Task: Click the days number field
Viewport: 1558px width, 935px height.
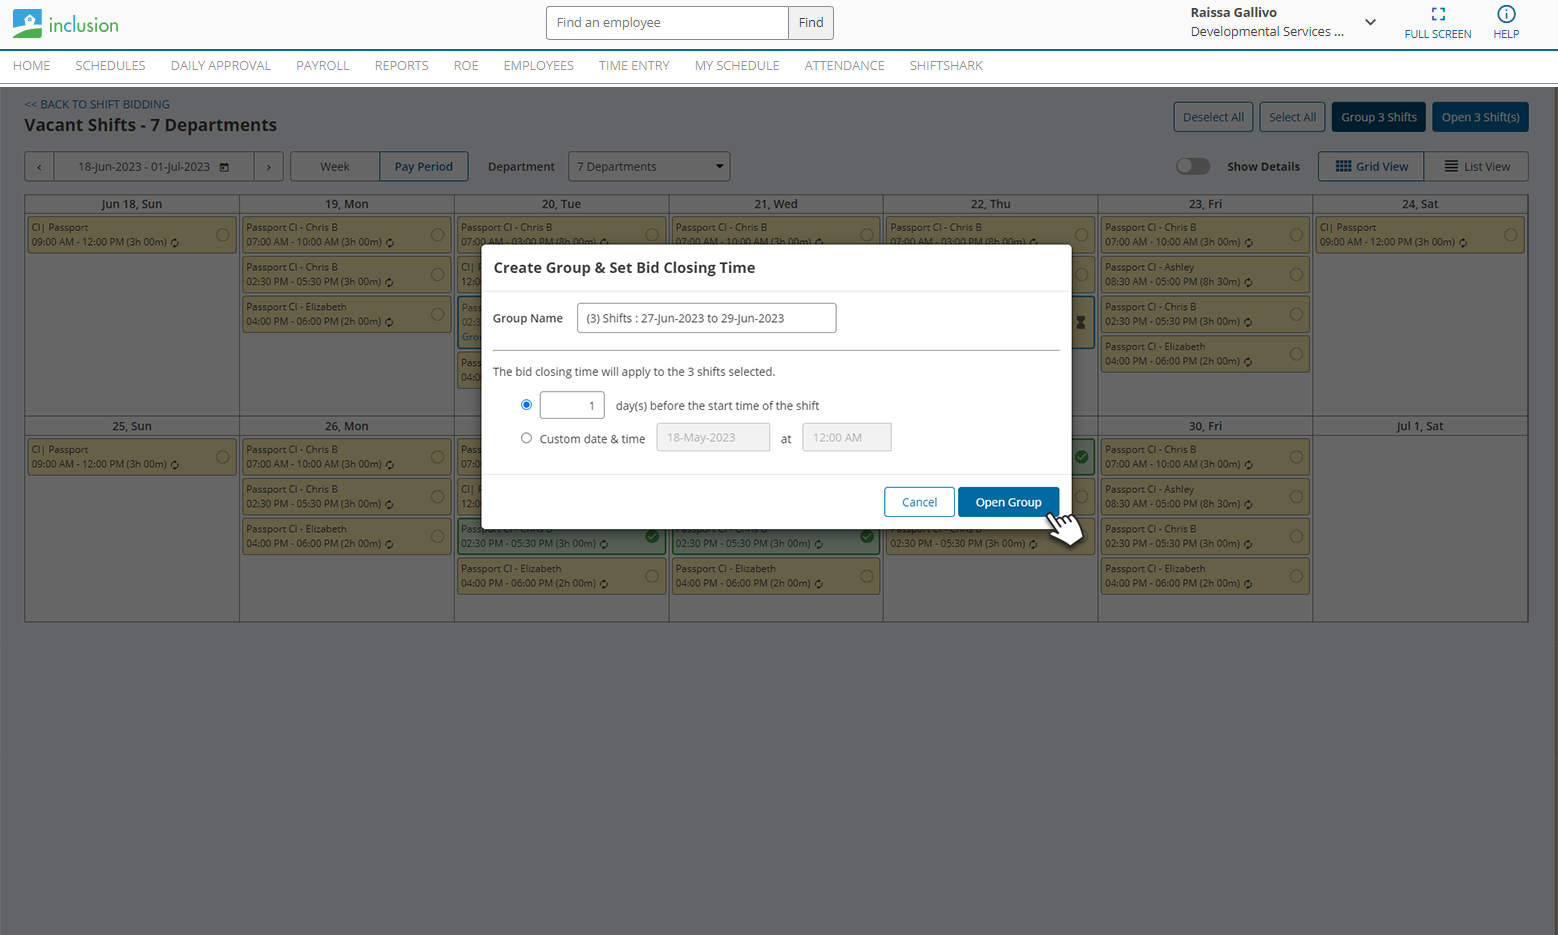Action: coord(572,405)
